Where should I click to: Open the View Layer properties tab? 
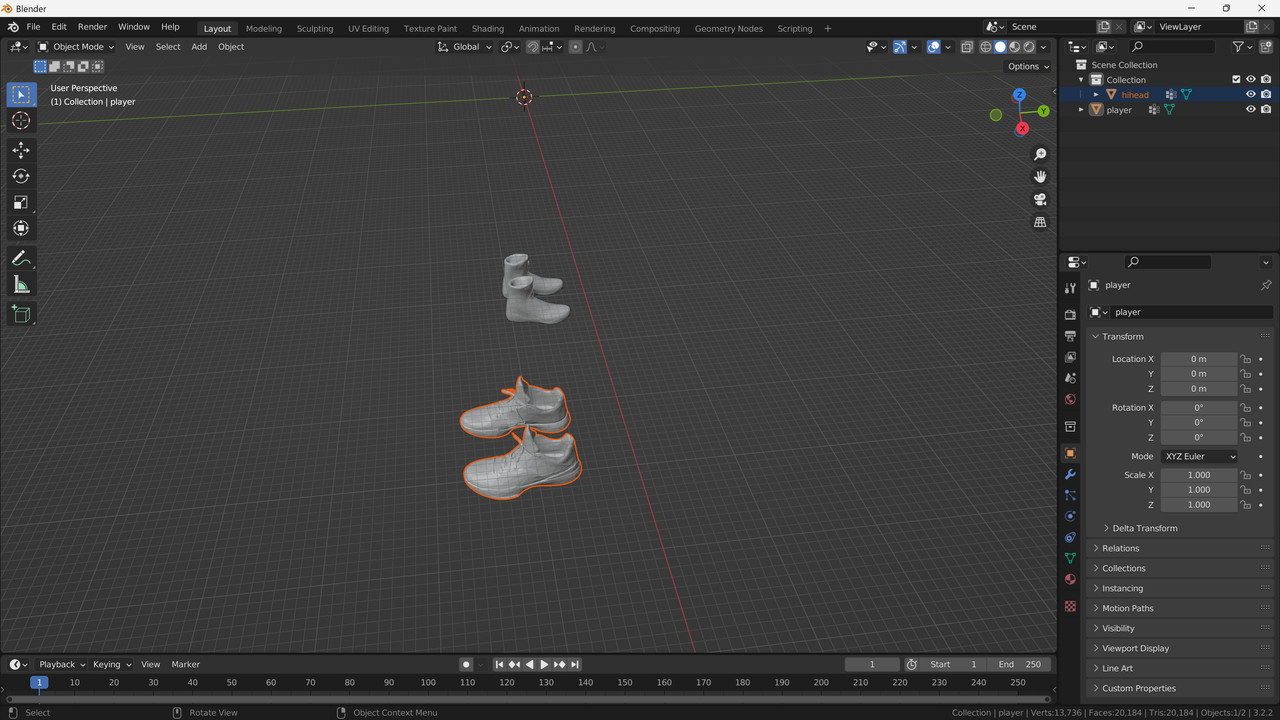tap(1070, 357)
